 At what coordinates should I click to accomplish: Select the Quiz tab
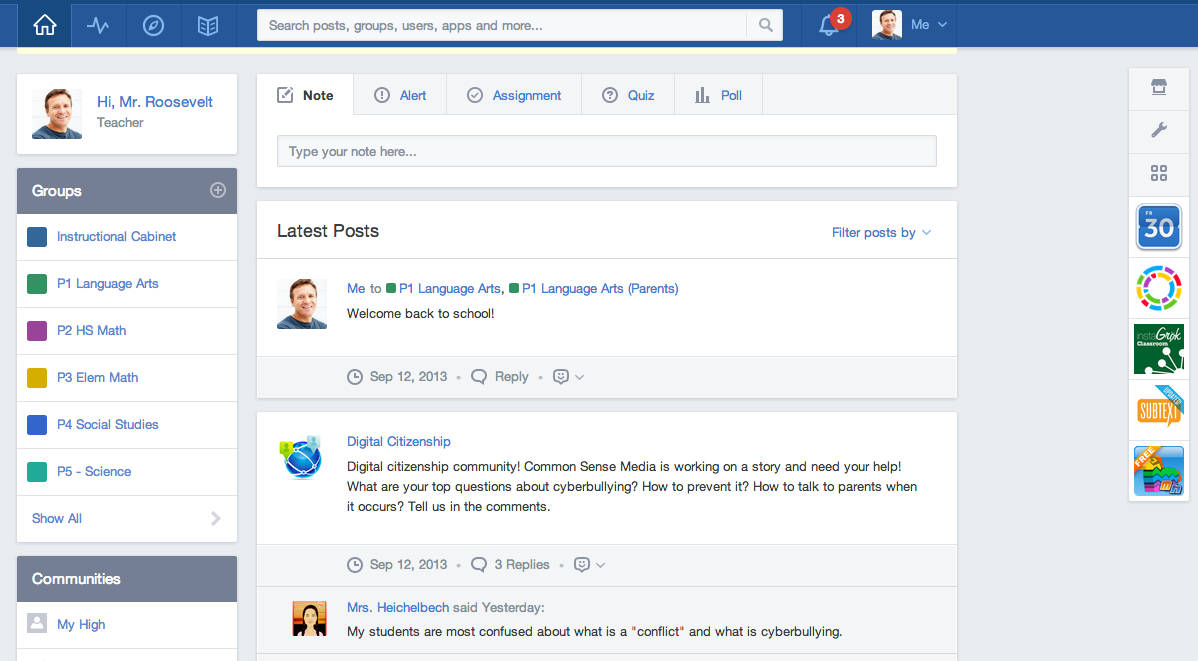(x=628, y=96)
